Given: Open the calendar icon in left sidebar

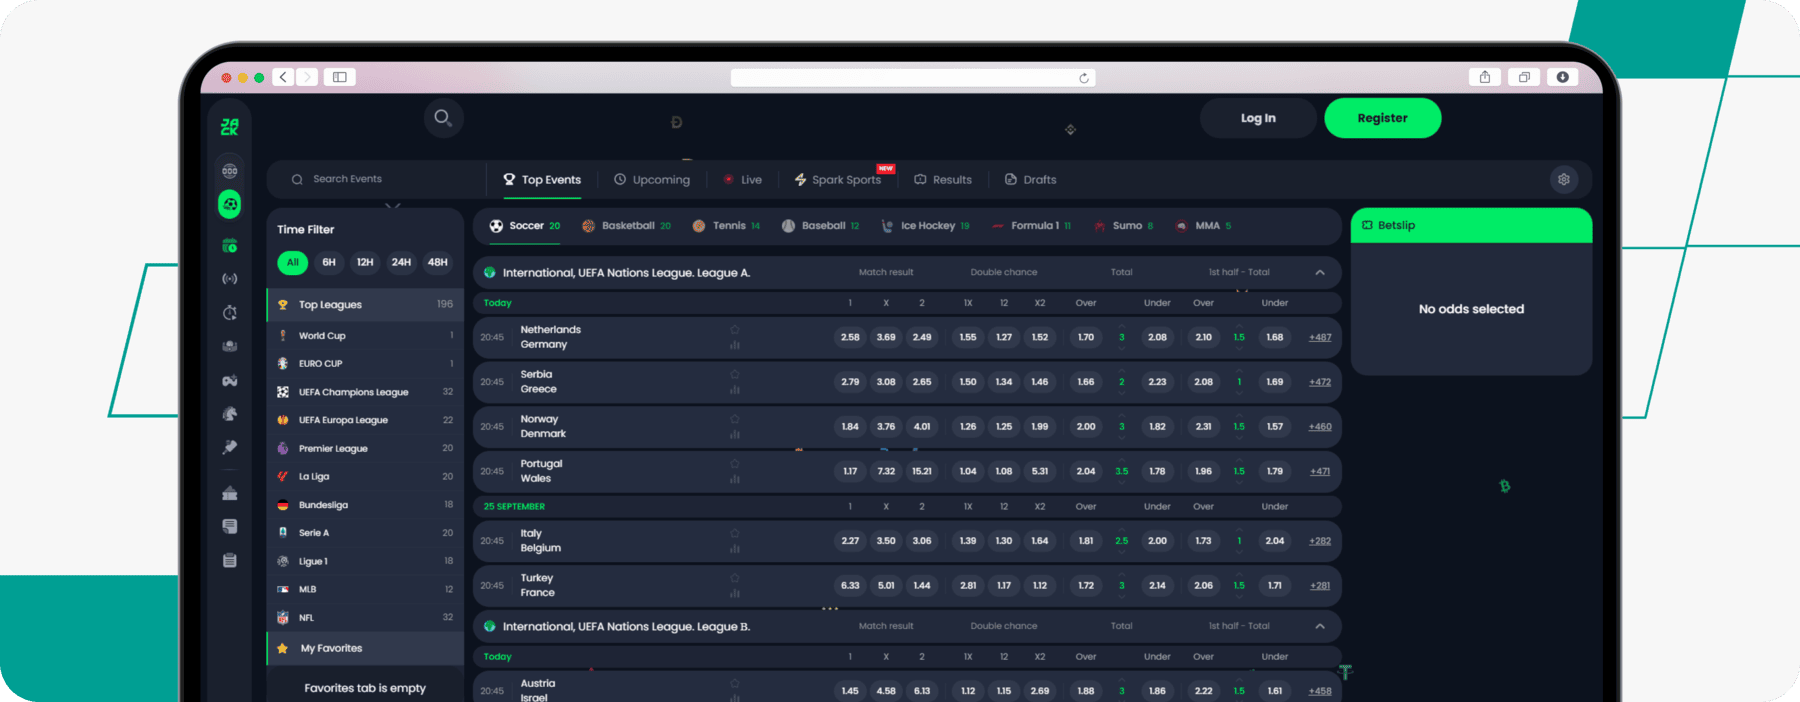Looking at the screenshot, I should point(230,245).
